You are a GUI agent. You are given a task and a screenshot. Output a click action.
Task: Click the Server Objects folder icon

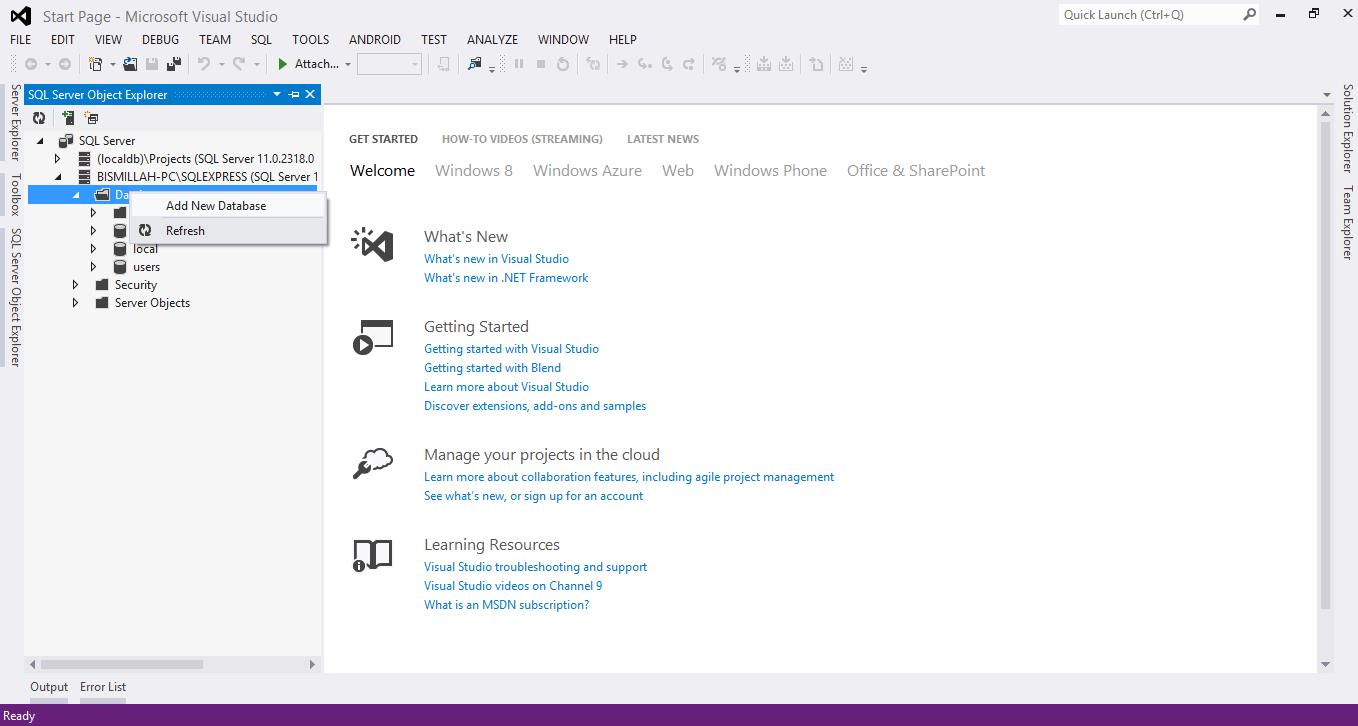point(101,303)
